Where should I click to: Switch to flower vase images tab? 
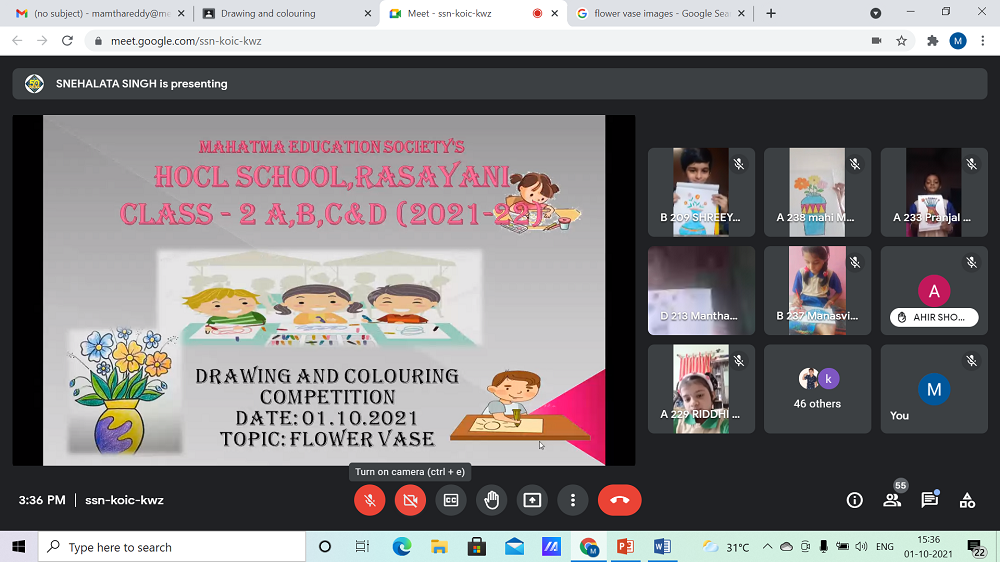click(x=655, y=14)
